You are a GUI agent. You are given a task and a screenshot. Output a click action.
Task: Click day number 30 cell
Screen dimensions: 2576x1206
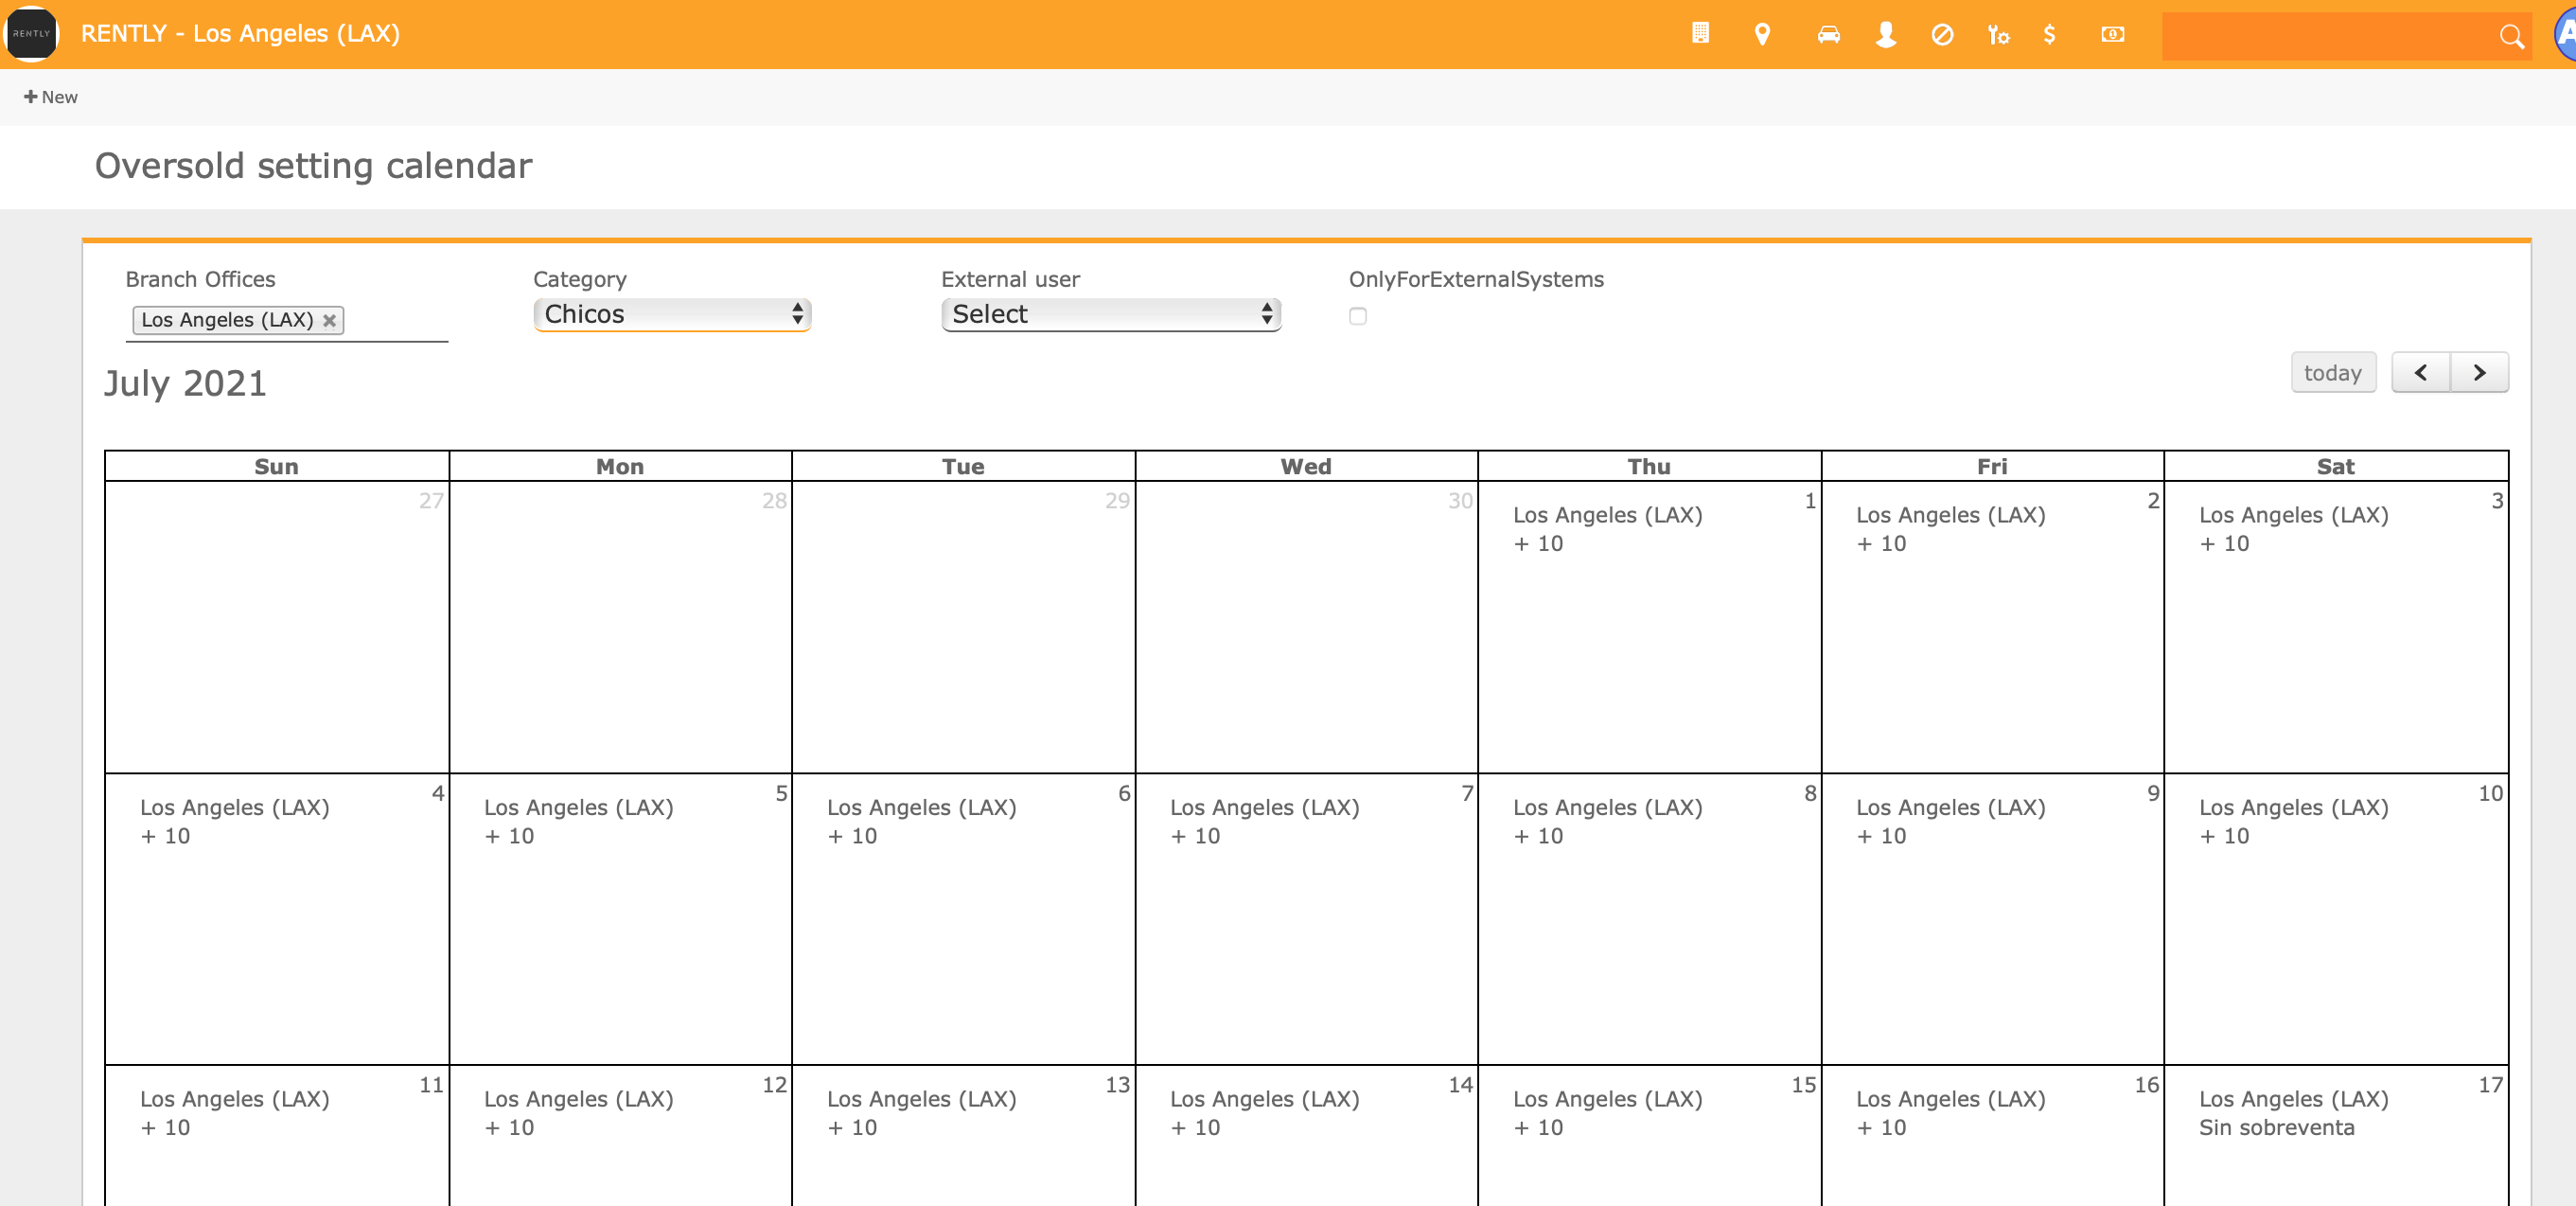[x=1306, y=627]
